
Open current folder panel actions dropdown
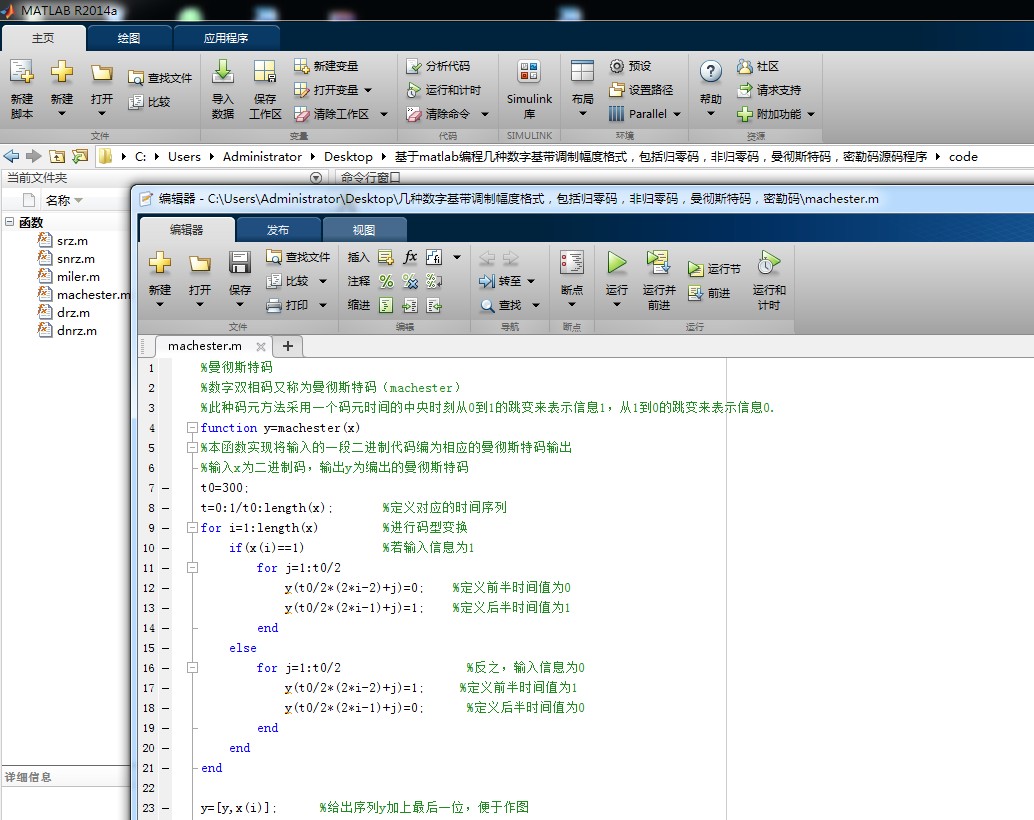click(x=316, y=177)
